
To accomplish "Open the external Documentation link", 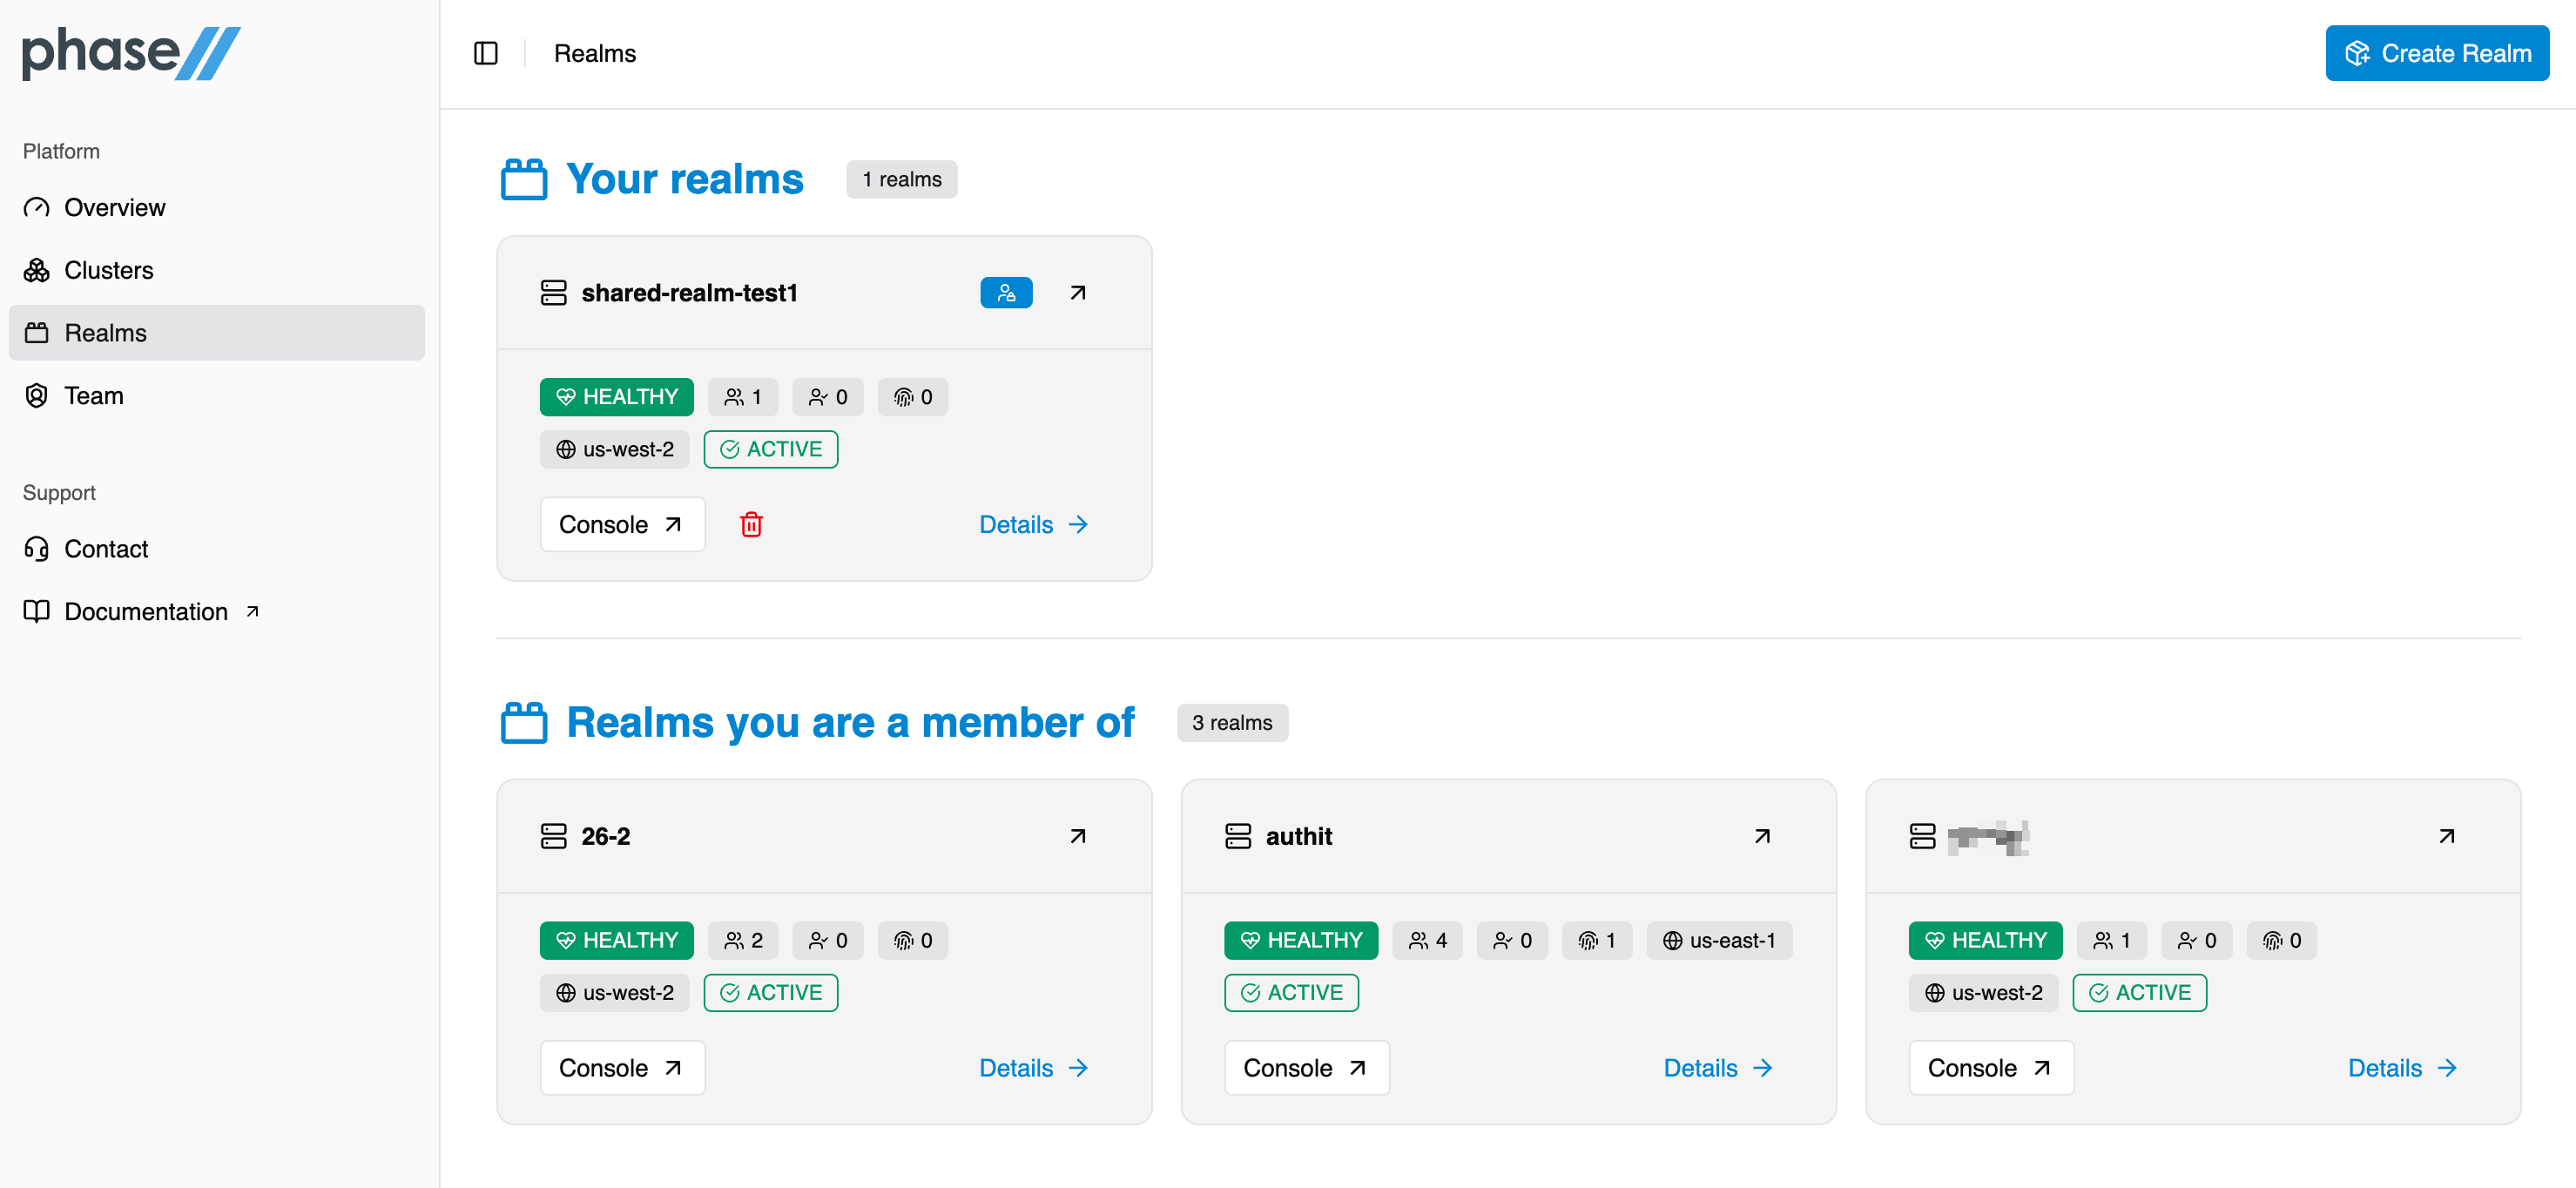I will tap(146, 611).
